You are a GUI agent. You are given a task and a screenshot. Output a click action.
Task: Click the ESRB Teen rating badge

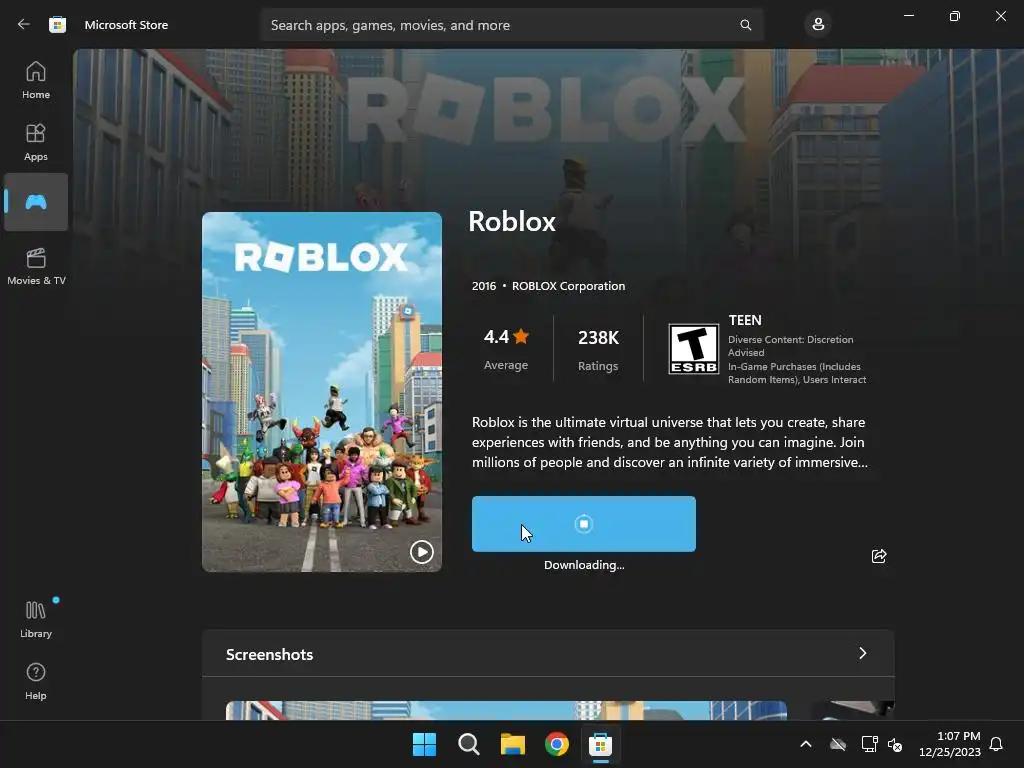pyautogui.click(x=694, y=349)
